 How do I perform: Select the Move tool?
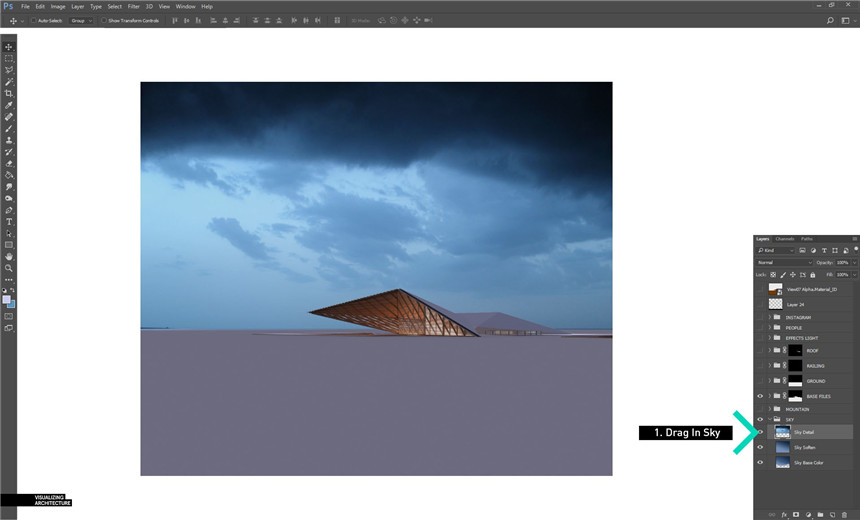pyautogui.click(x=9, y=47)
